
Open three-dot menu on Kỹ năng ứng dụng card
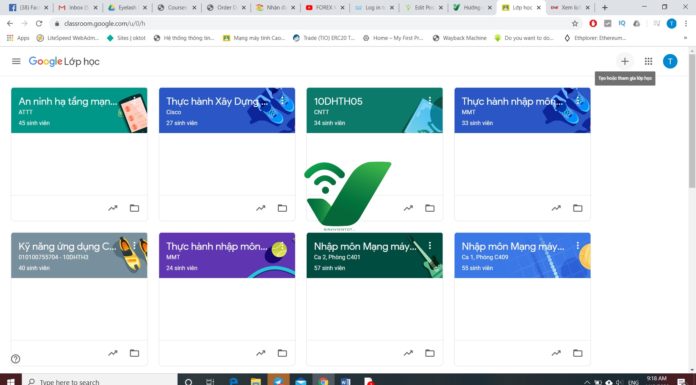pos(134,246)
